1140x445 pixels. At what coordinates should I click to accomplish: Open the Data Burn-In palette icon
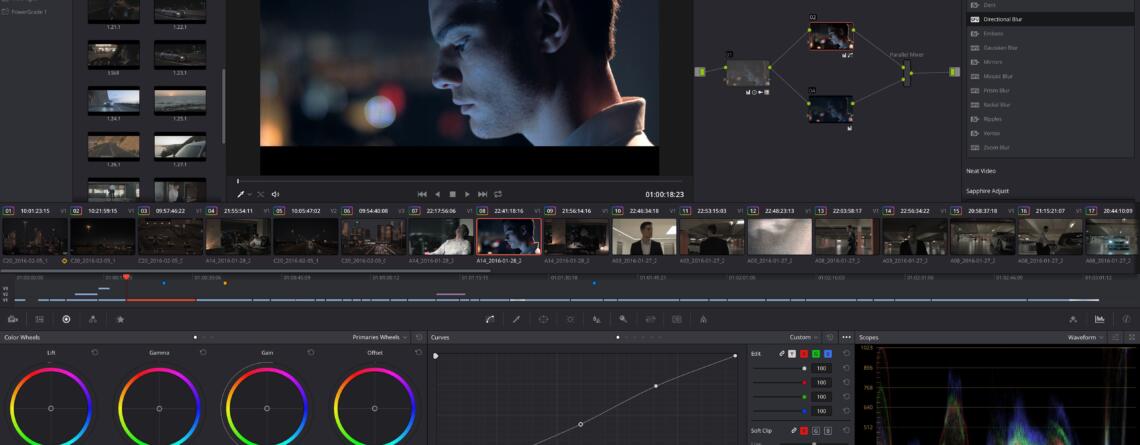703,318
